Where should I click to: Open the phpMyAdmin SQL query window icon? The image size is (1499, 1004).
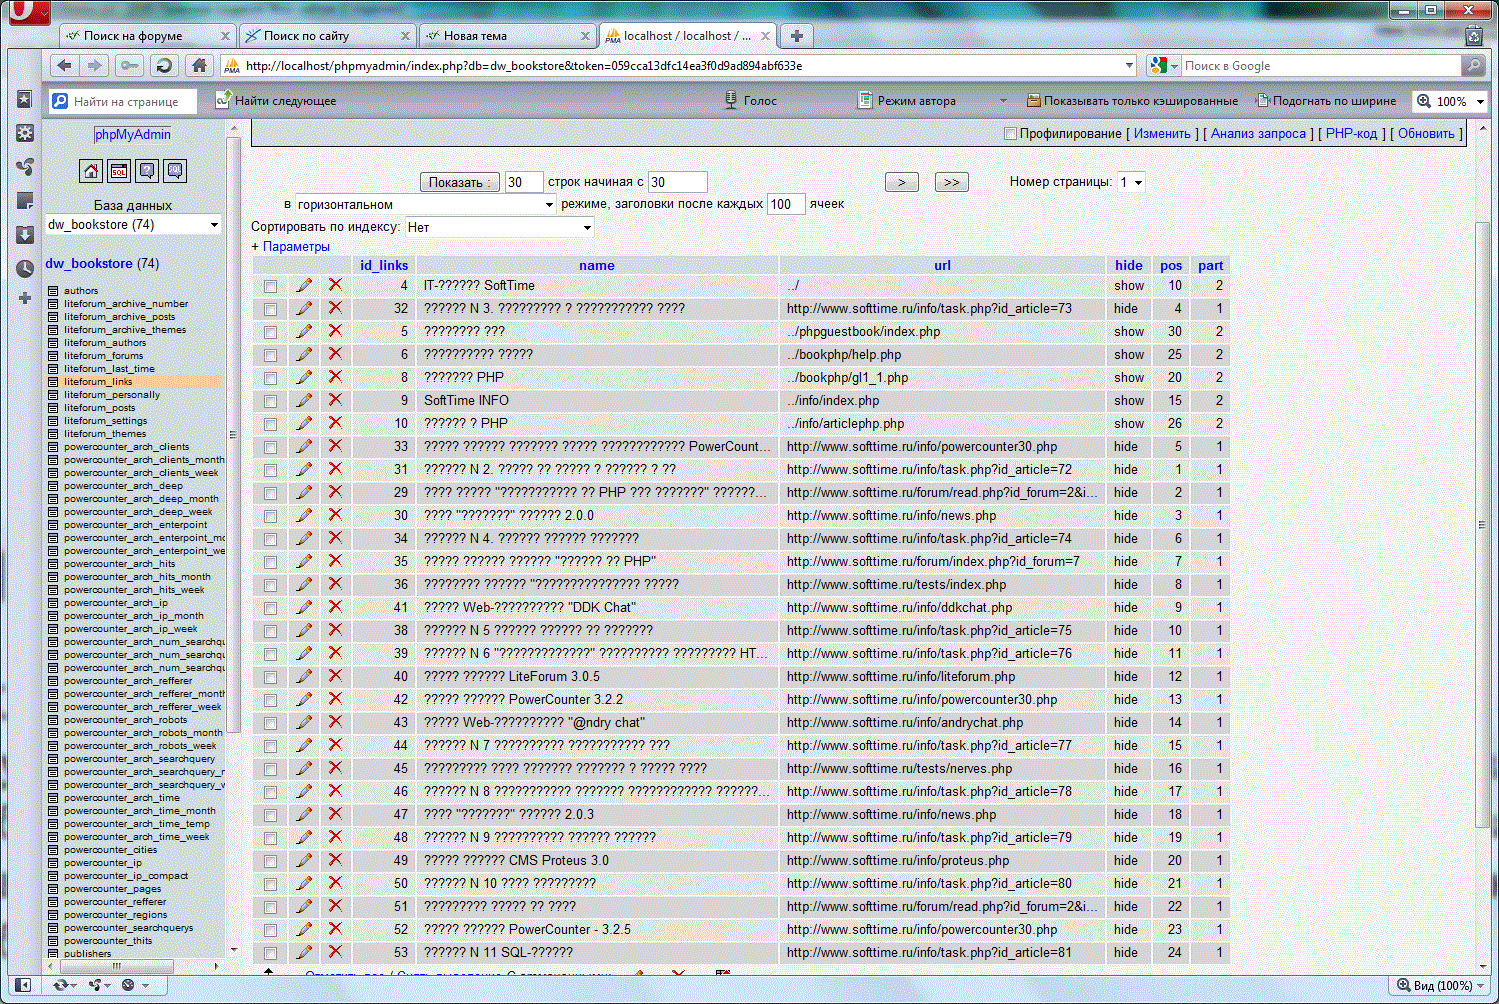click(119, 171)
